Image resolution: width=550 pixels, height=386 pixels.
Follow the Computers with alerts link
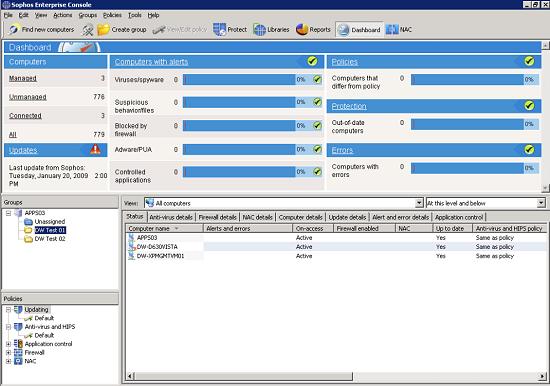tap(151, 62)
